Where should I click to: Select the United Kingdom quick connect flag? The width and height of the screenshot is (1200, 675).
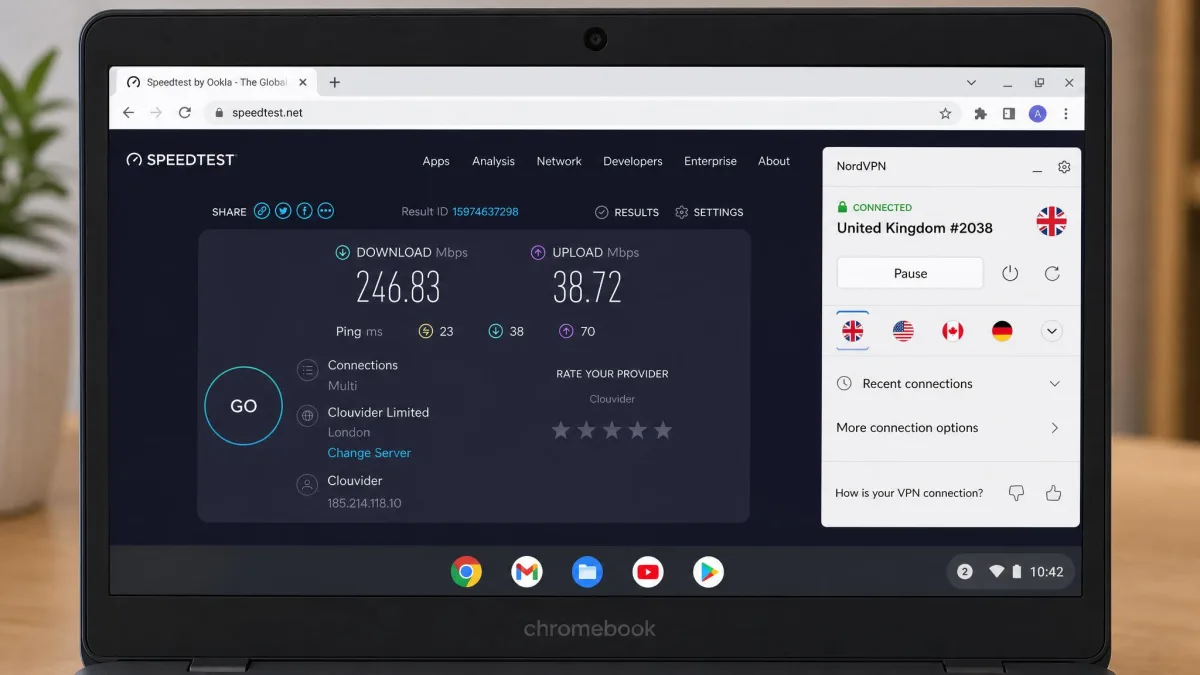(853, 331)
